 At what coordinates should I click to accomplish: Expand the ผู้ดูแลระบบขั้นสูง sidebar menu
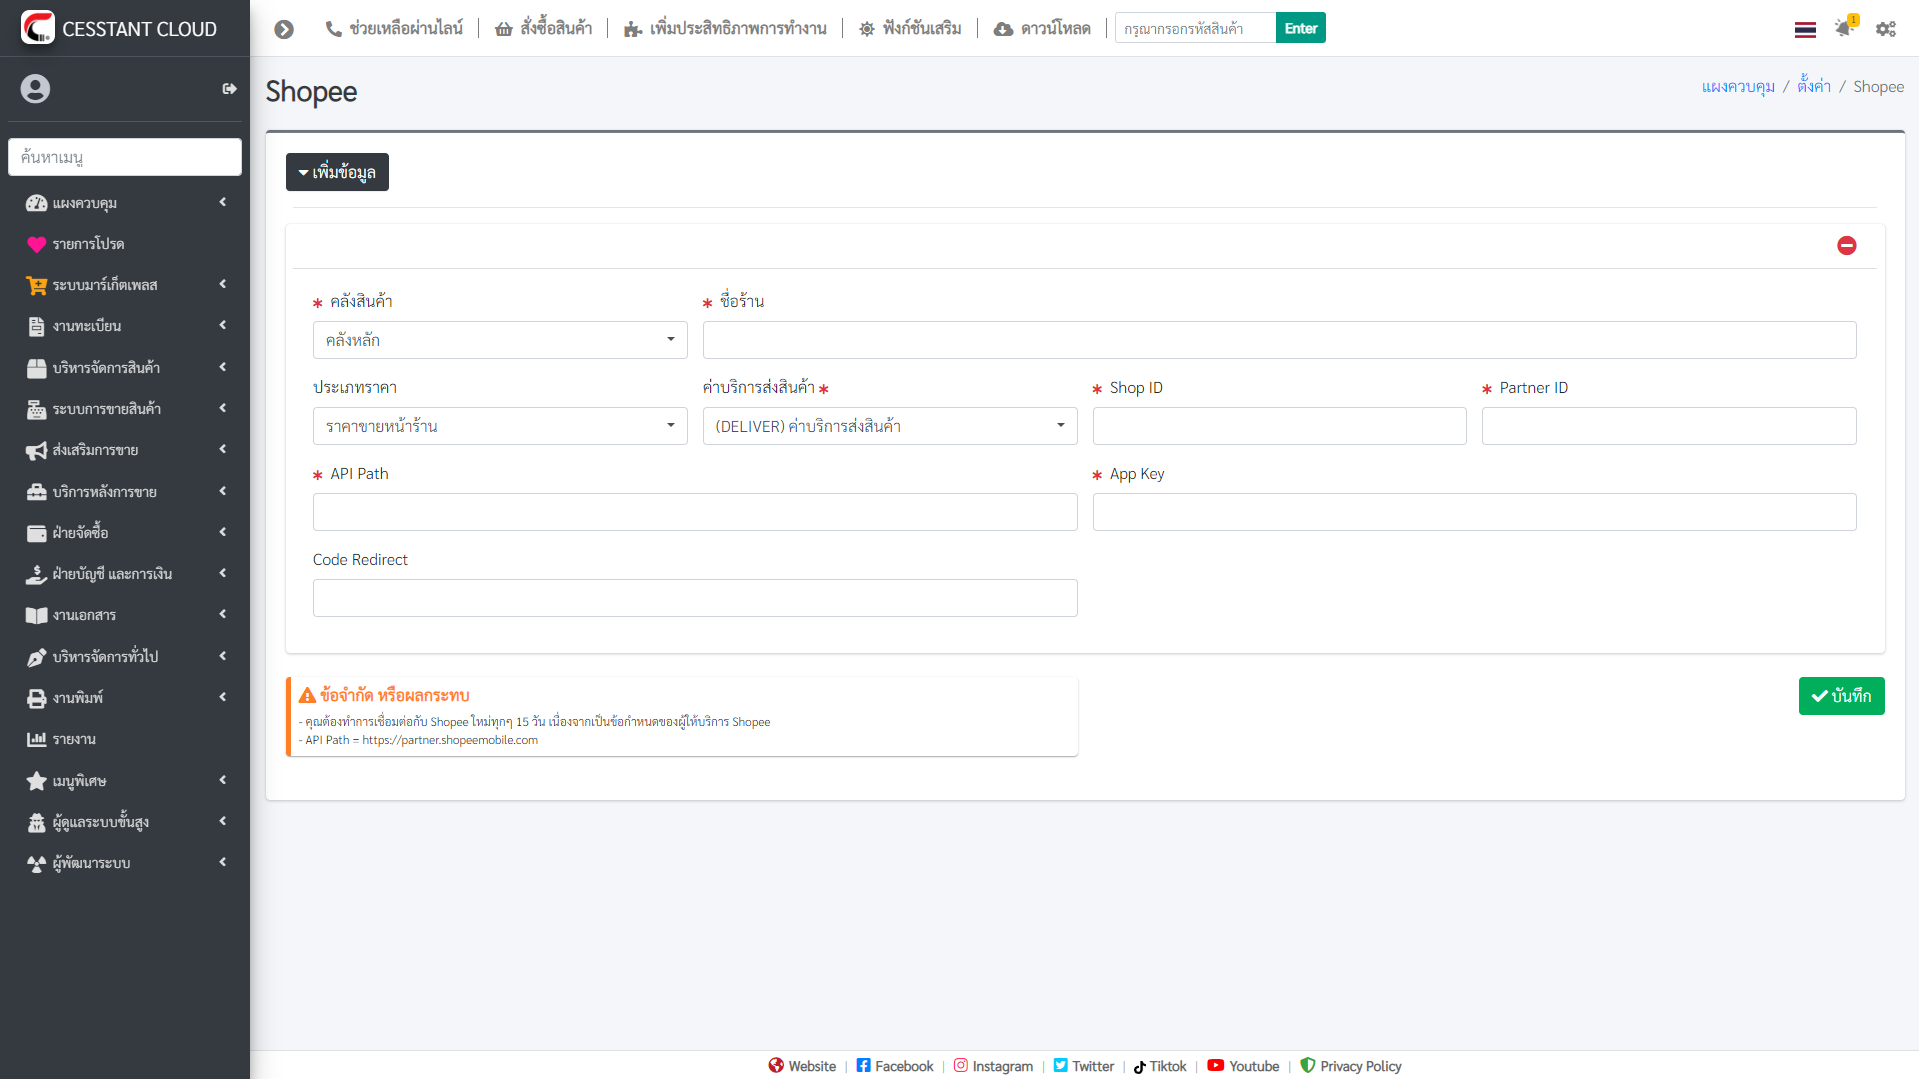click(125, 822)
